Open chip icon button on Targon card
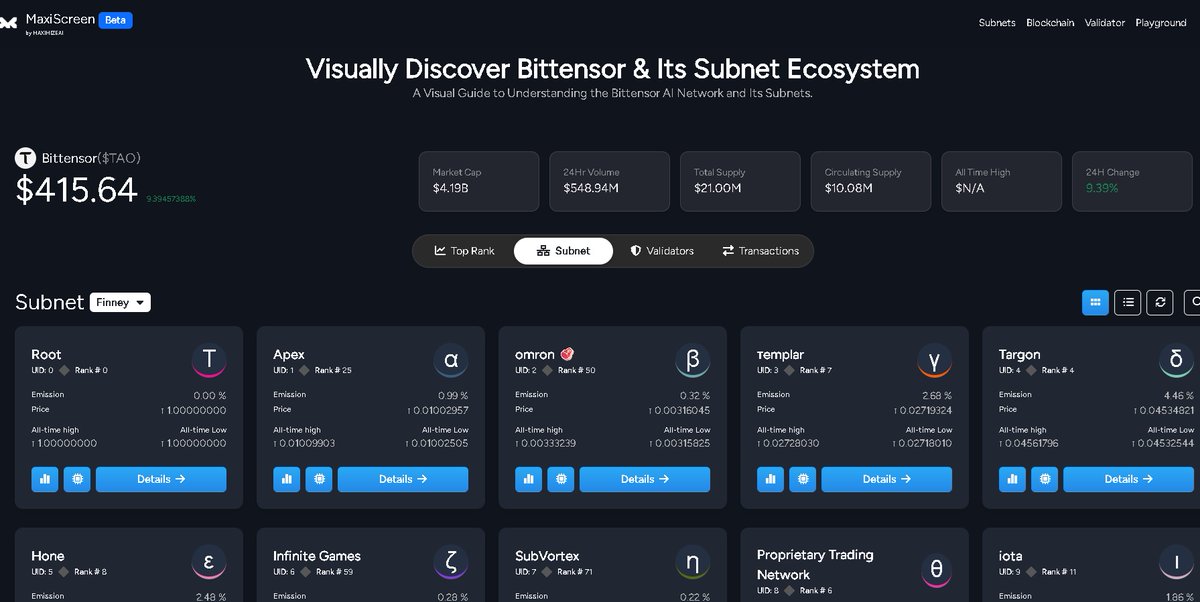The height and width of the screenshot is (602, 1200). pyautogui.click(x=1045, y=479)
